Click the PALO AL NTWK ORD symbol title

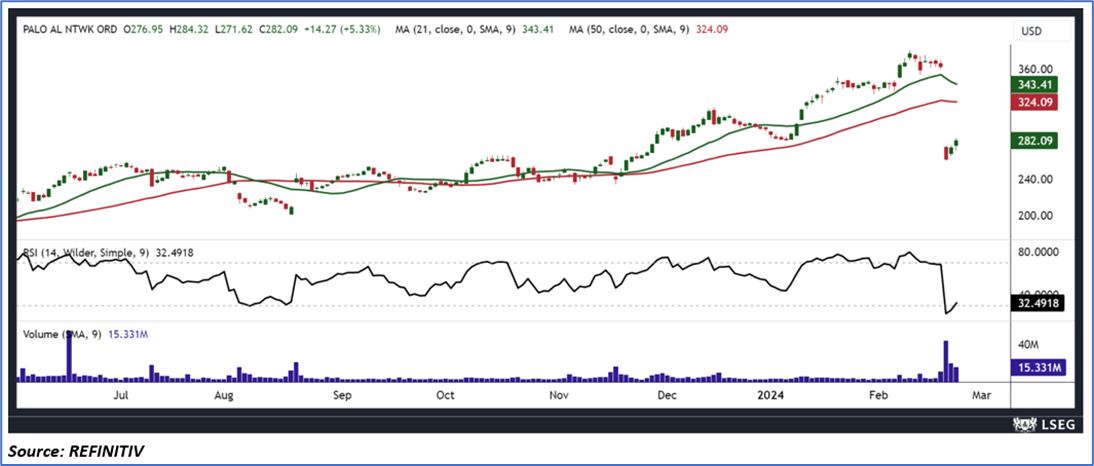pos(70,30)
